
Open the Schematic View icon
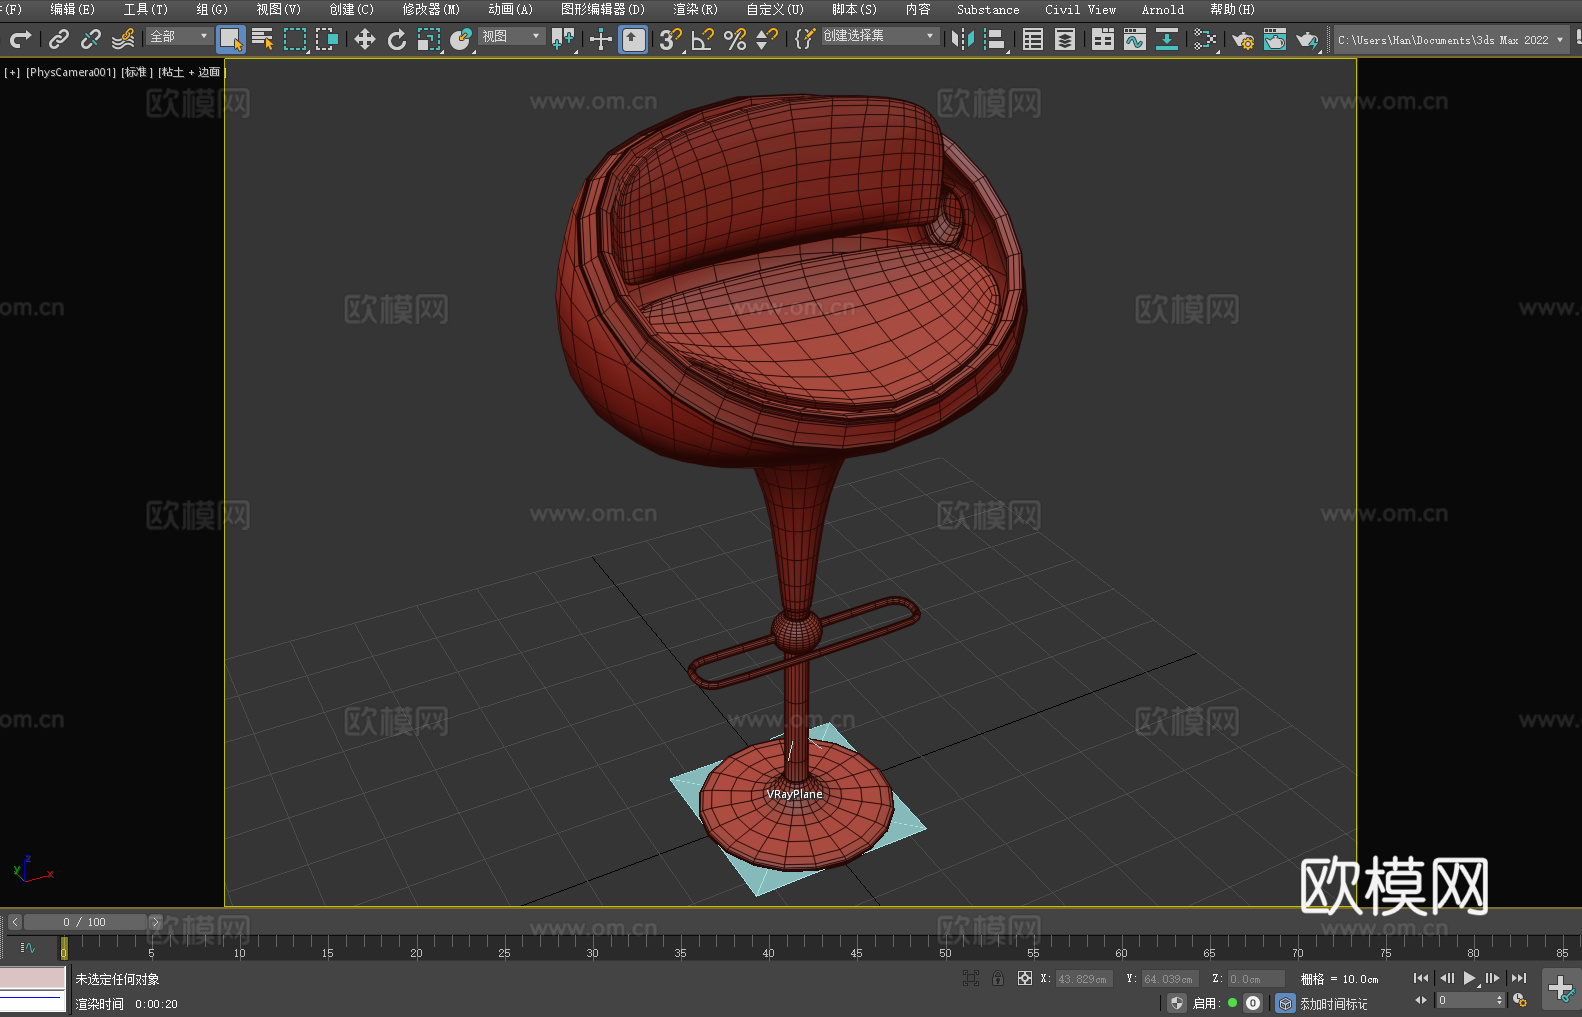pyautogui.click(x=1166, y=40)
